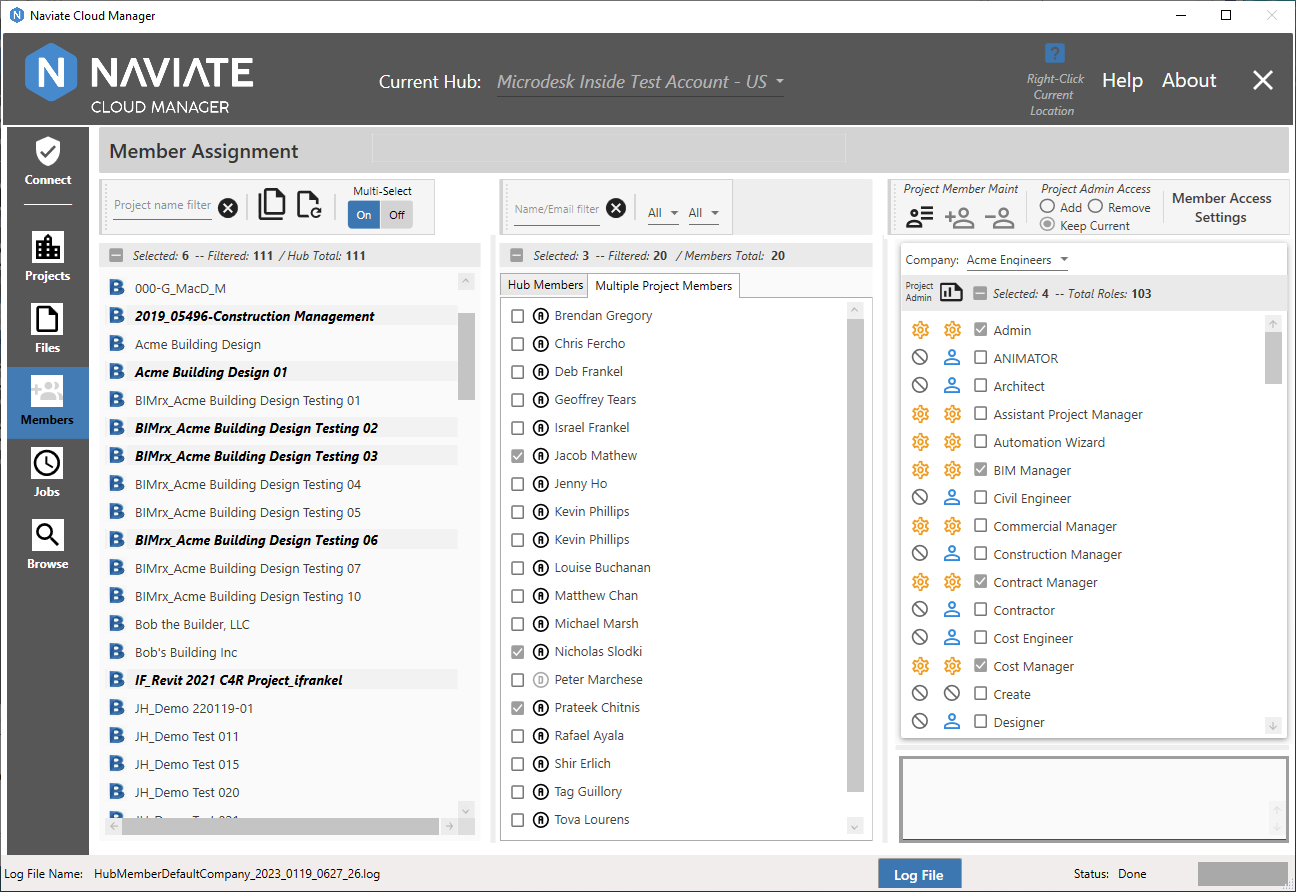Image resolution: width=1296 pixels, height=892 pixels.
Task: Select project JH_Demo Test 015
Action: [187, 764]
